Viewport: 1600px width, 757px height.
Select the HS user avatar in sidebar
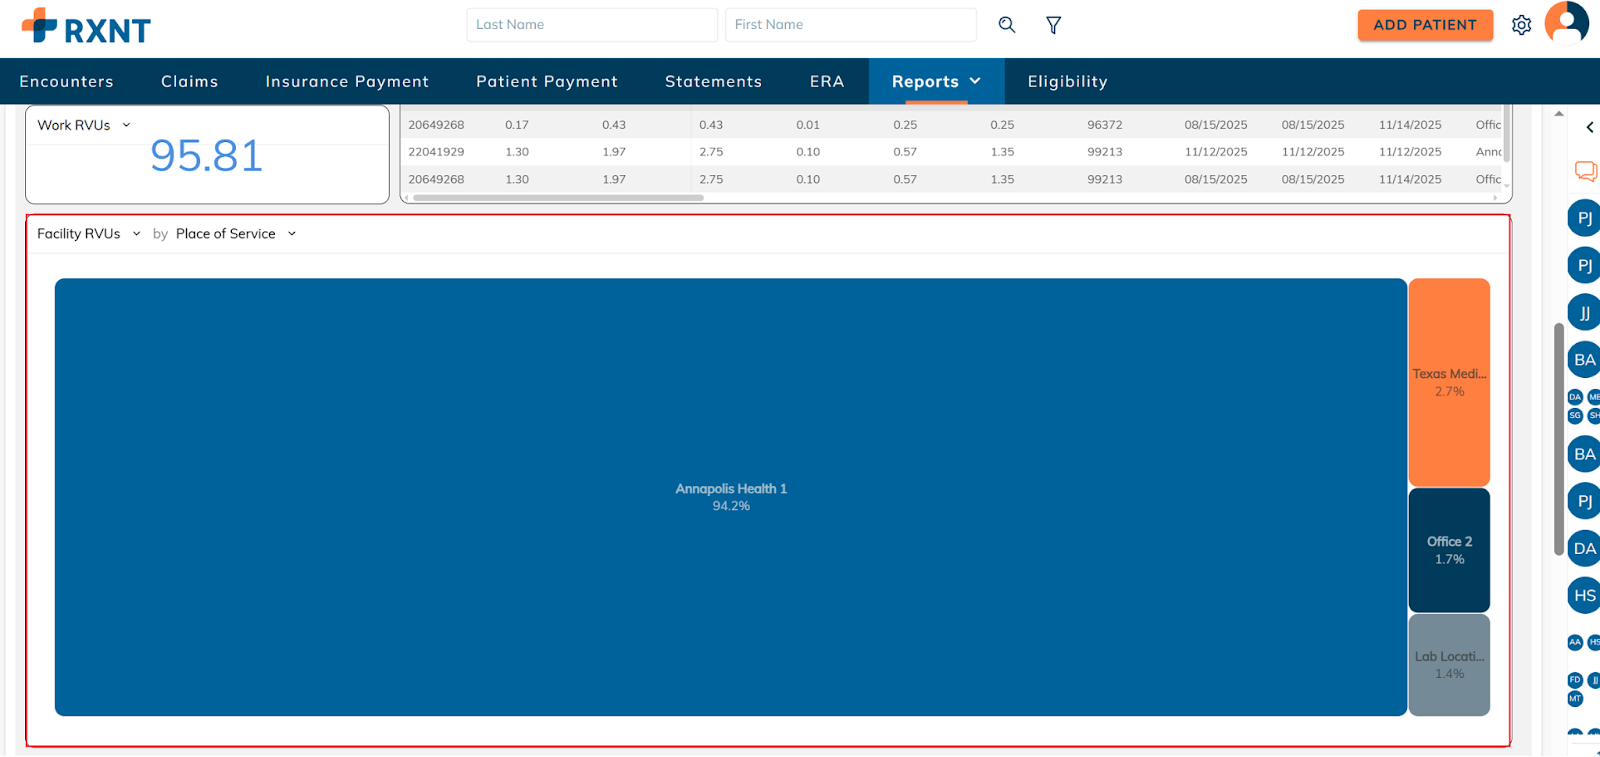coord(1584,596)
